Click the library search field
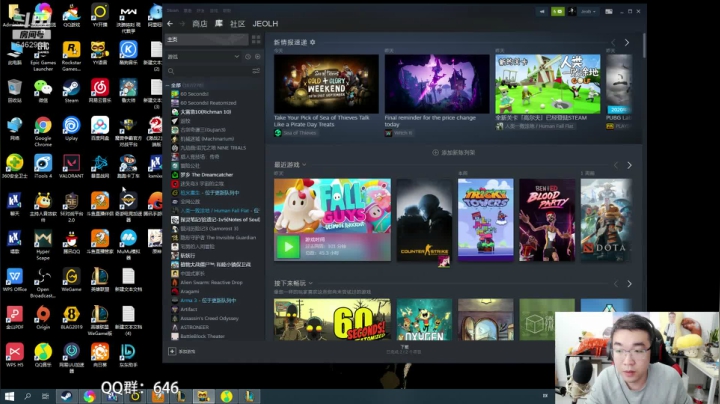Screen dimensions: 720x404 209,71
